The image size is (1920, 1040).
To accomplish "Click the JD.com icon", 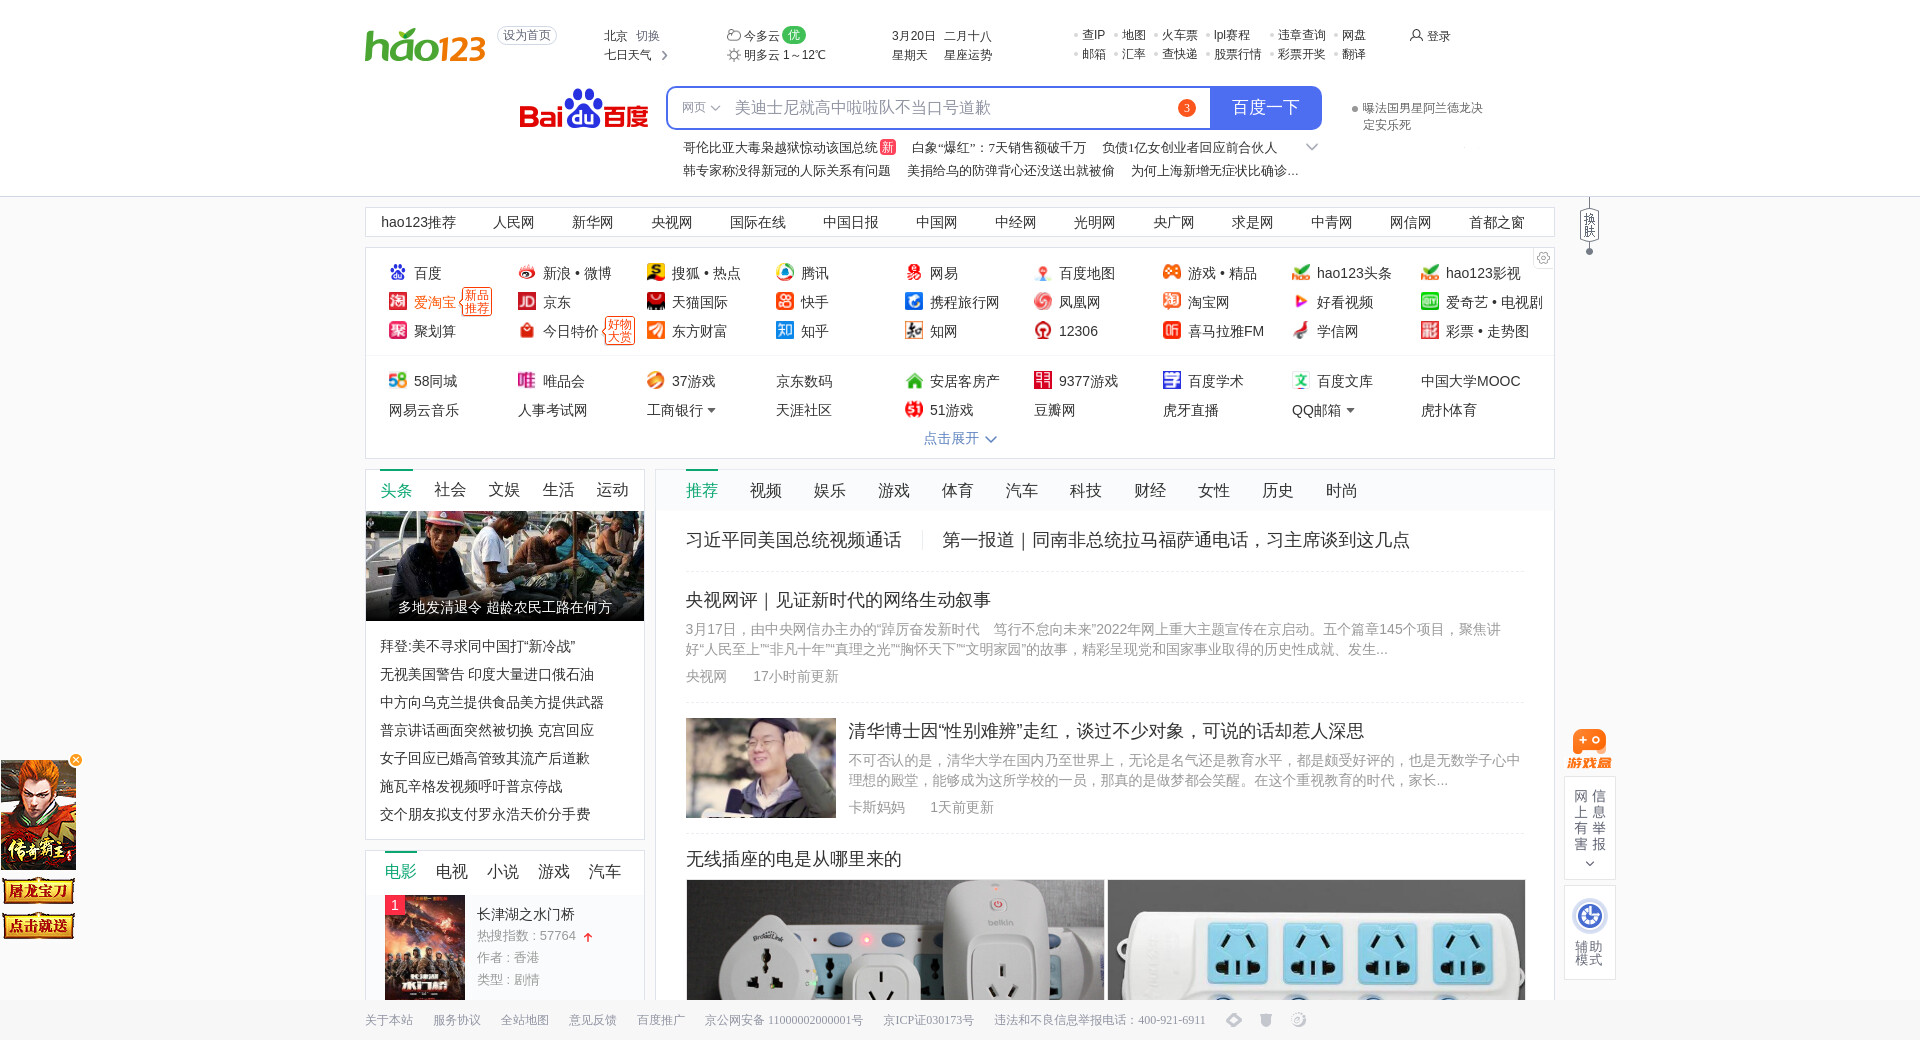I will click(x=527, y=302).
